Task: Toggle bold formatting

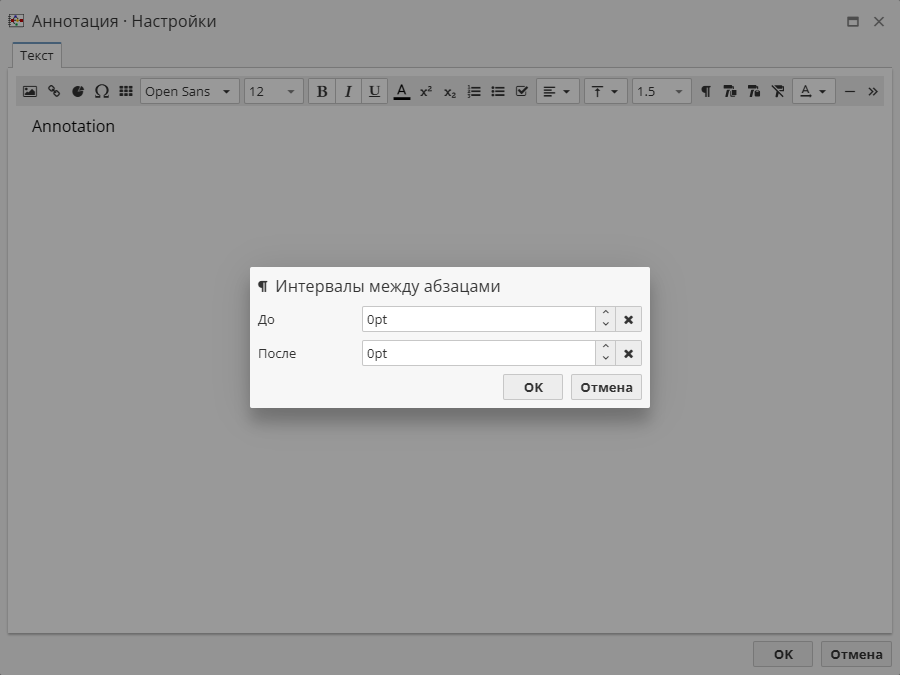Action: [x=321, y=91]
